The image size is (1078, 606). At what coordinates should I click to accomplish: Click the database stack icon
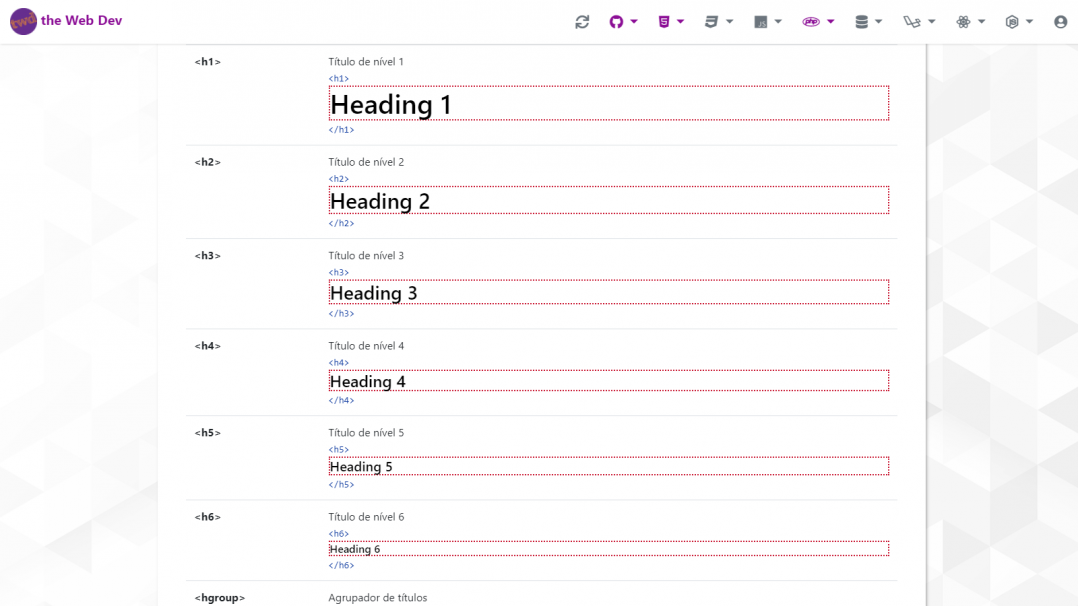862,22
